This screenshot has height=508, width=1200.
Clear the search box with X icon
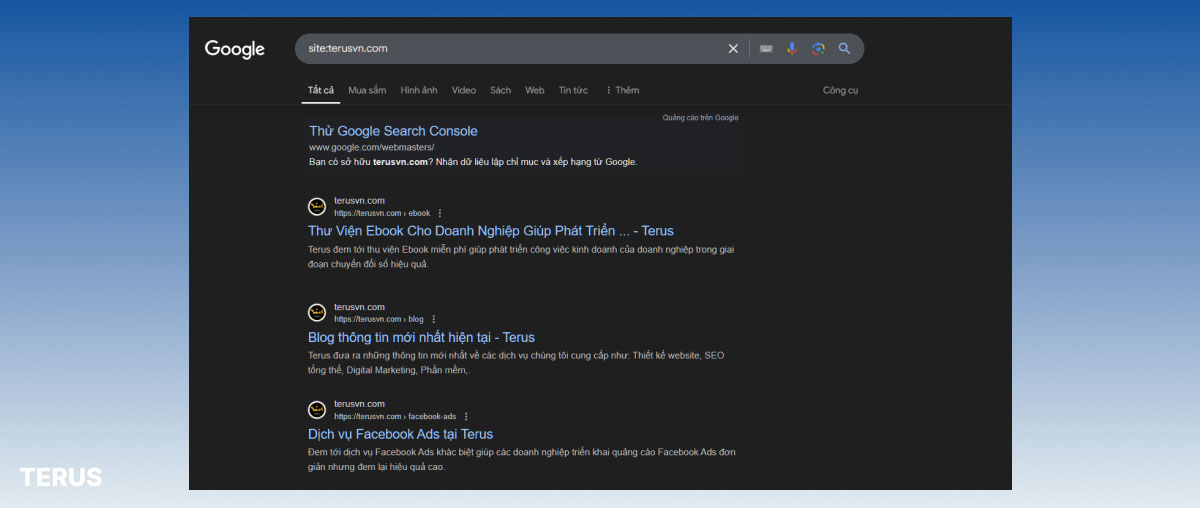[733, 48]
